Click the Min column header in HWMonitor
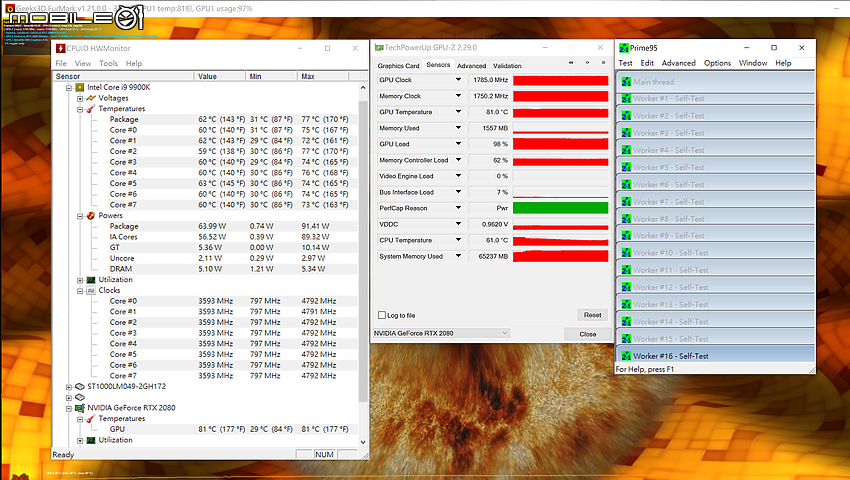 (x=271, y=76)
